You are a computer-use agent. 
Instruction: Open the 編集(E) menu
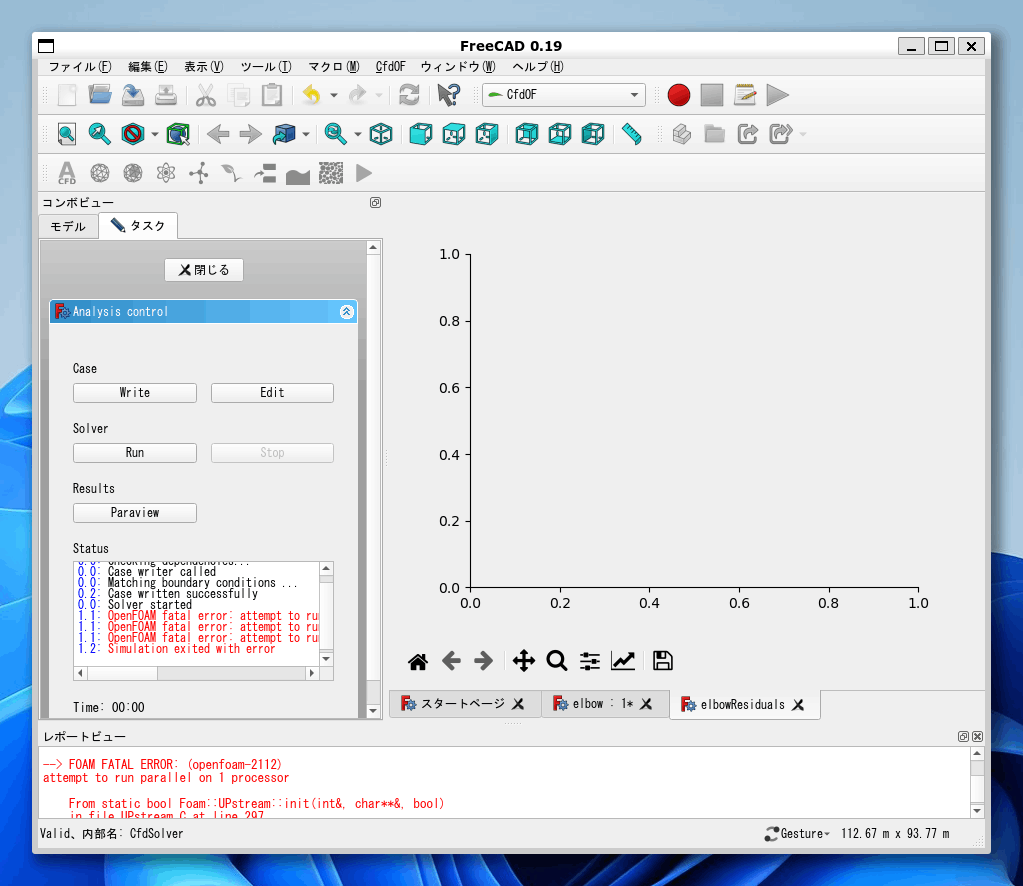(x=147, y=67)
